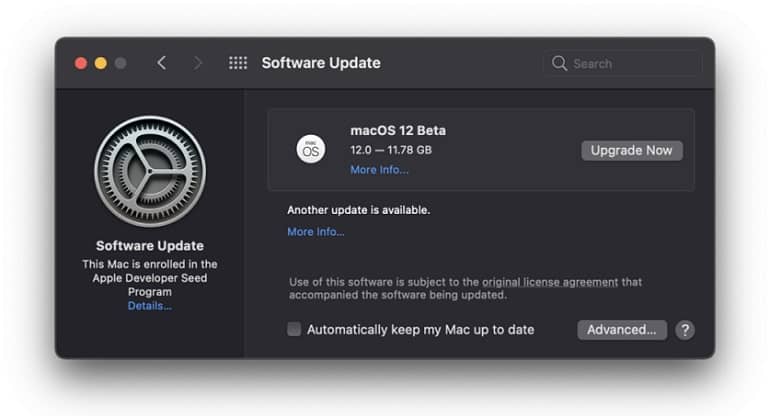Go back with the left chevron
770x416 pixels.
(x=161, y=63)
